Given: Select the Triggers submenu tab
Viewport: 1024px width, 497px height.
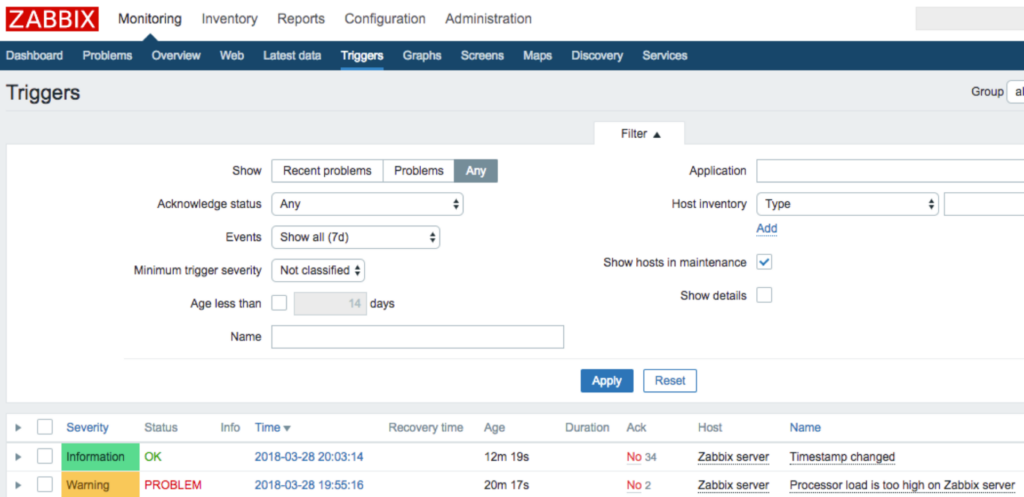Looking at the screenshot, I should (x=362, y=56).
